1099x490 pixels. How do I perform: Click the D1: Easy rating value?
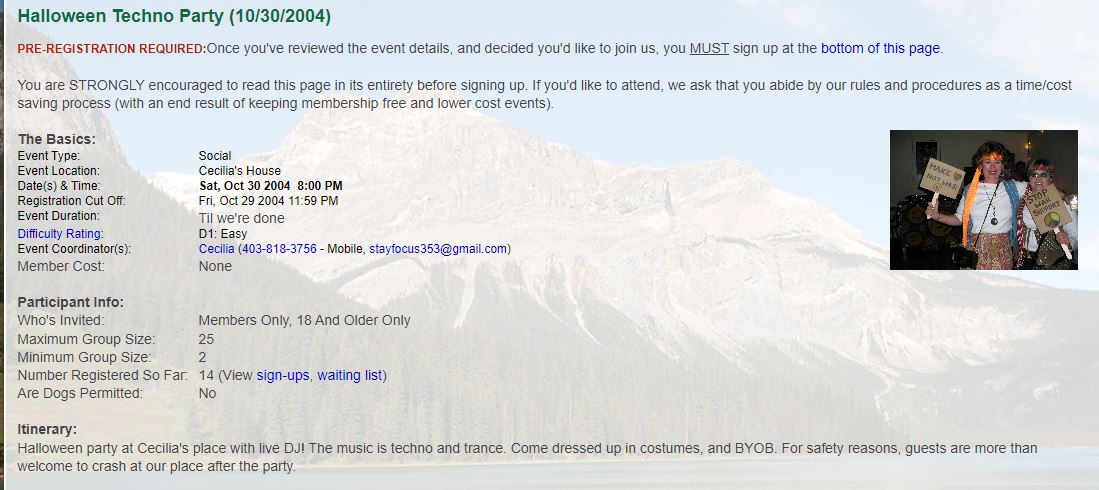click(x=223, y=233)
